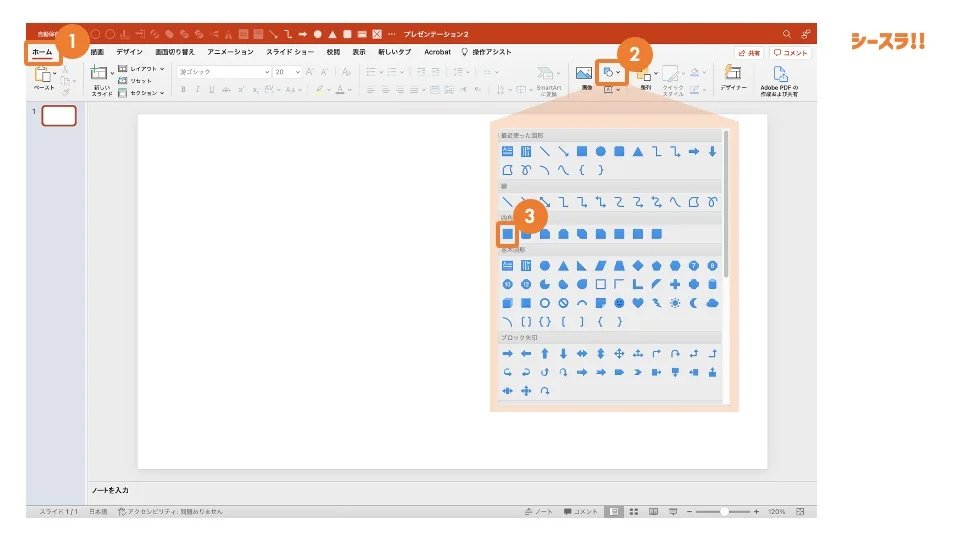Toggle subscript formatting

pos(255,89)
